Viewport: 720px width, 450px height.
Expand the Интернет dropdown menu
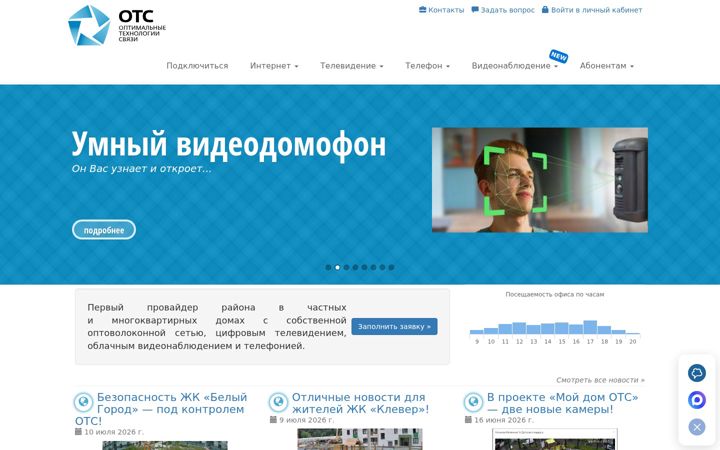274,66
